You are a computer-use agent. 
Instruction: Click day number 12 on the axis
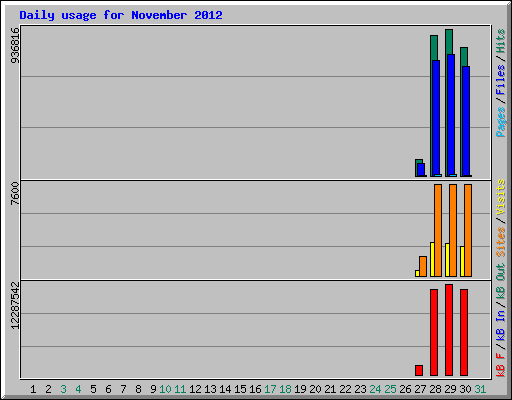click(x=195, y=389)
